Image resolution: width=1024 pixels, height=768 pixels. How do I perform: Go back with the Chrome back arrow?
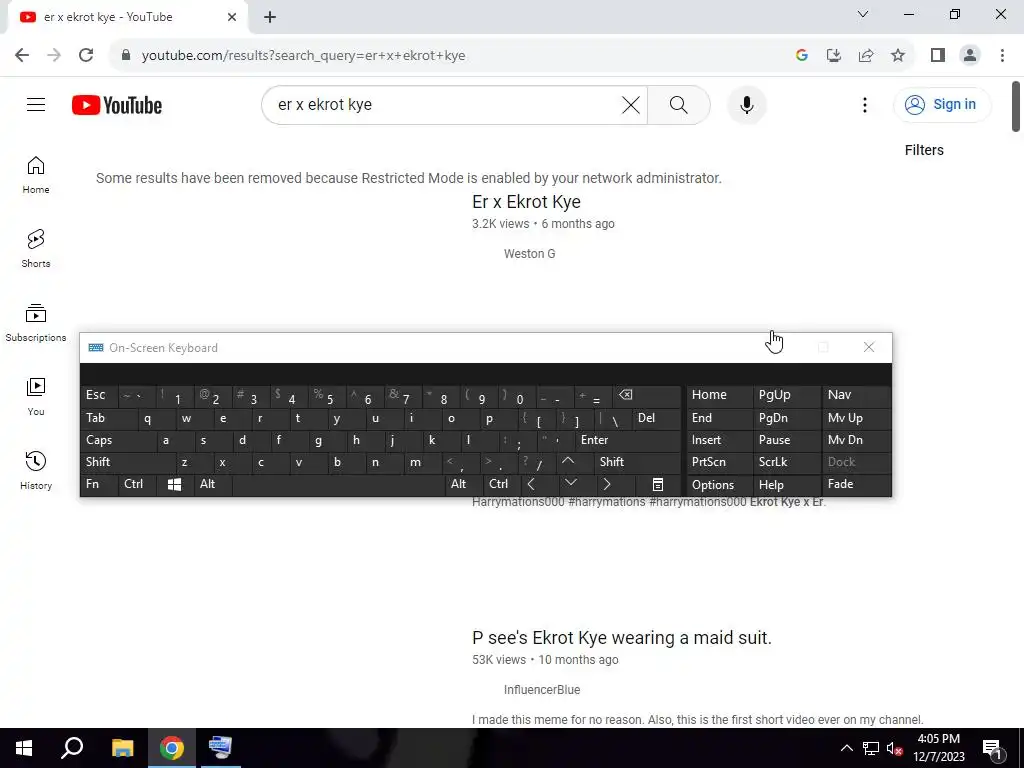point(22,55)
